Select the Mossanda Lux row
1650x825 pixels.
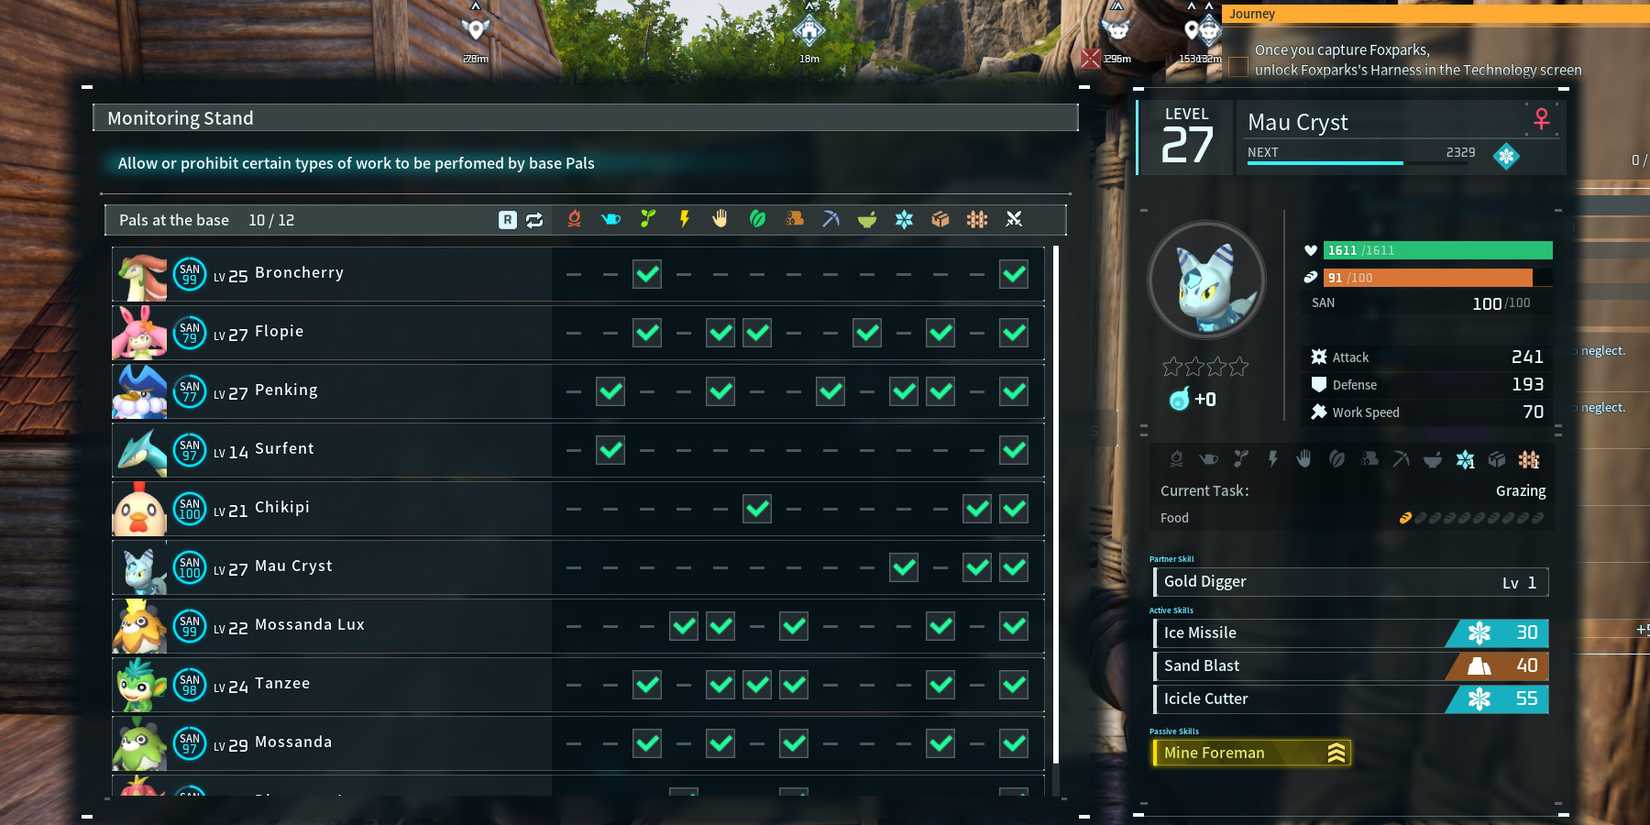pyautogui.click(x=578, y=626)
